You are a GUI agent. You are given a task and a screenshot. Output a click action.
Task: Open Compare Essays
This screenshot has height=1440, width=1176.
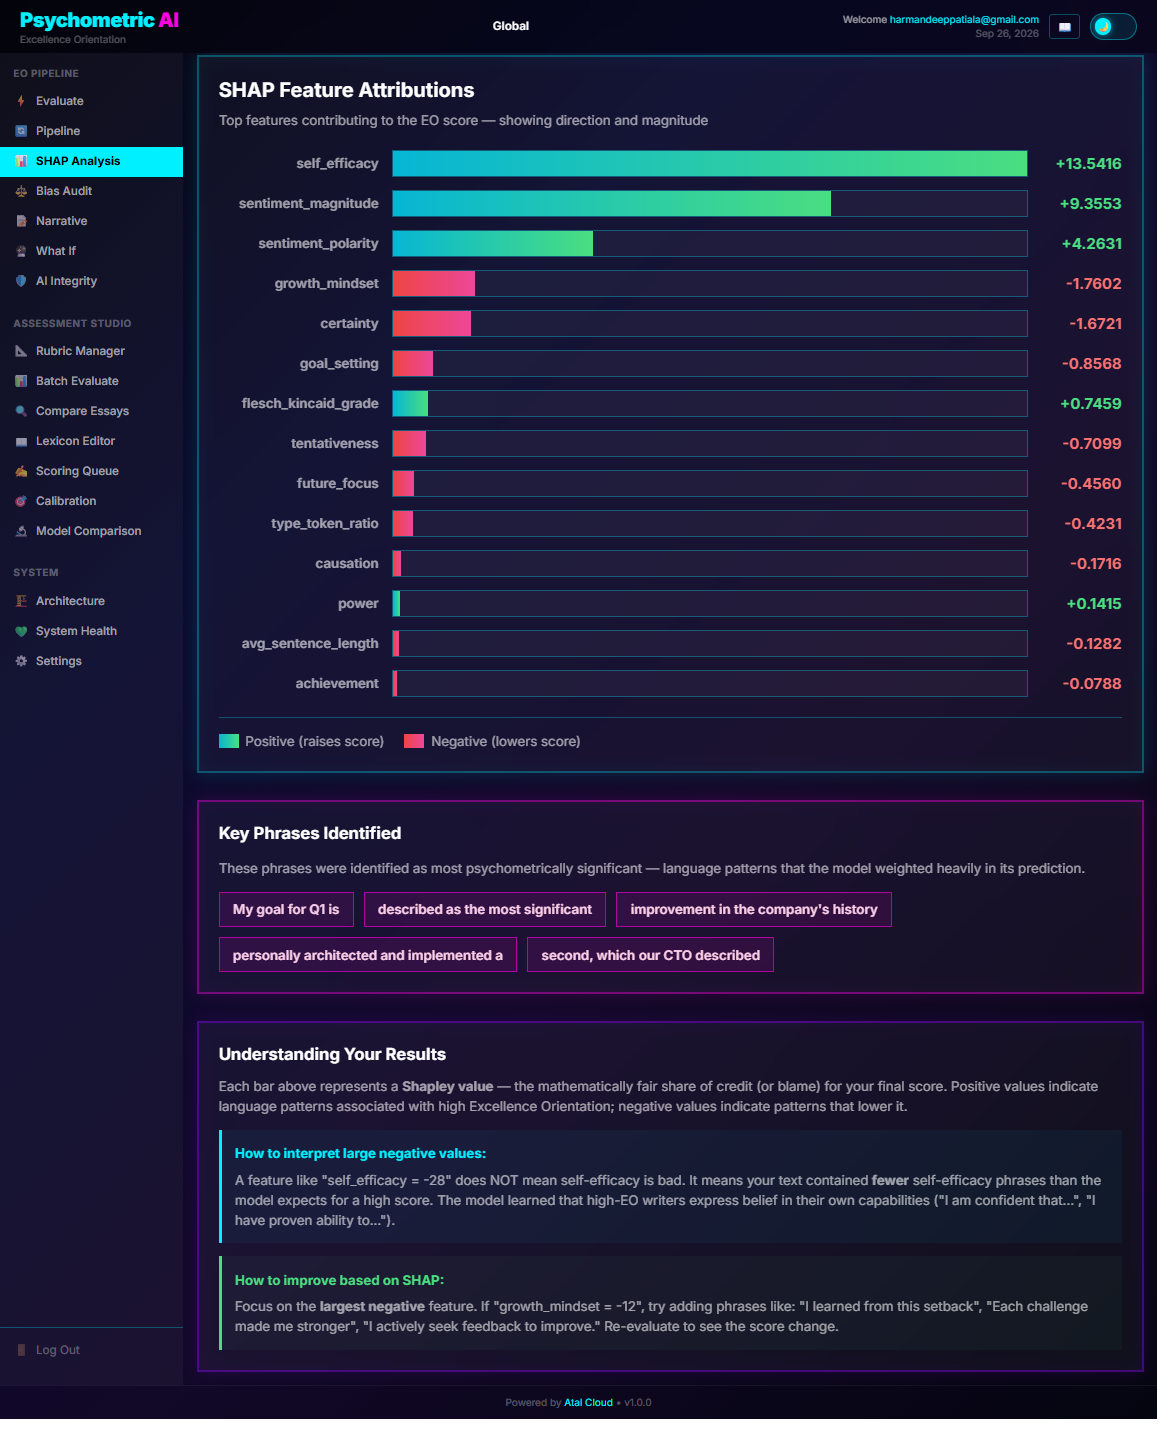(91, 411)
